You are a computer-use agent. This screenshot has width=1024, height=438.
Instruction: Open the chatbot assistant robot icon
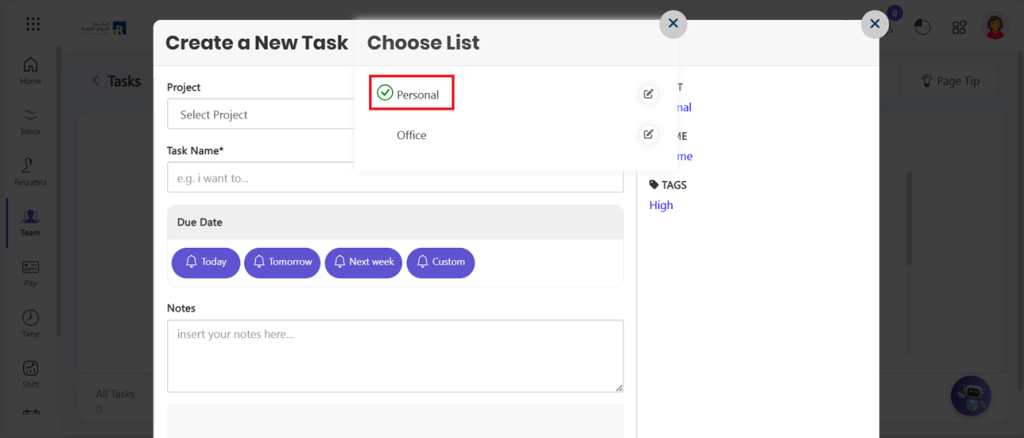pyautogui.click(x=970, y=396)
